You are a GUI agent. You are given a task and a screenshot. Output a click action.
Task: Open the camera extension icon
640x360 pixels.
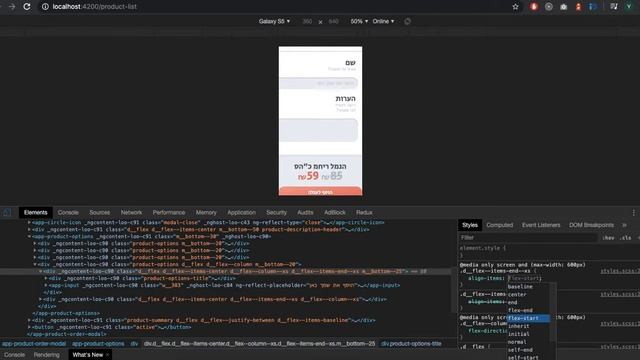pyautogui.click(x=564, y=7)
